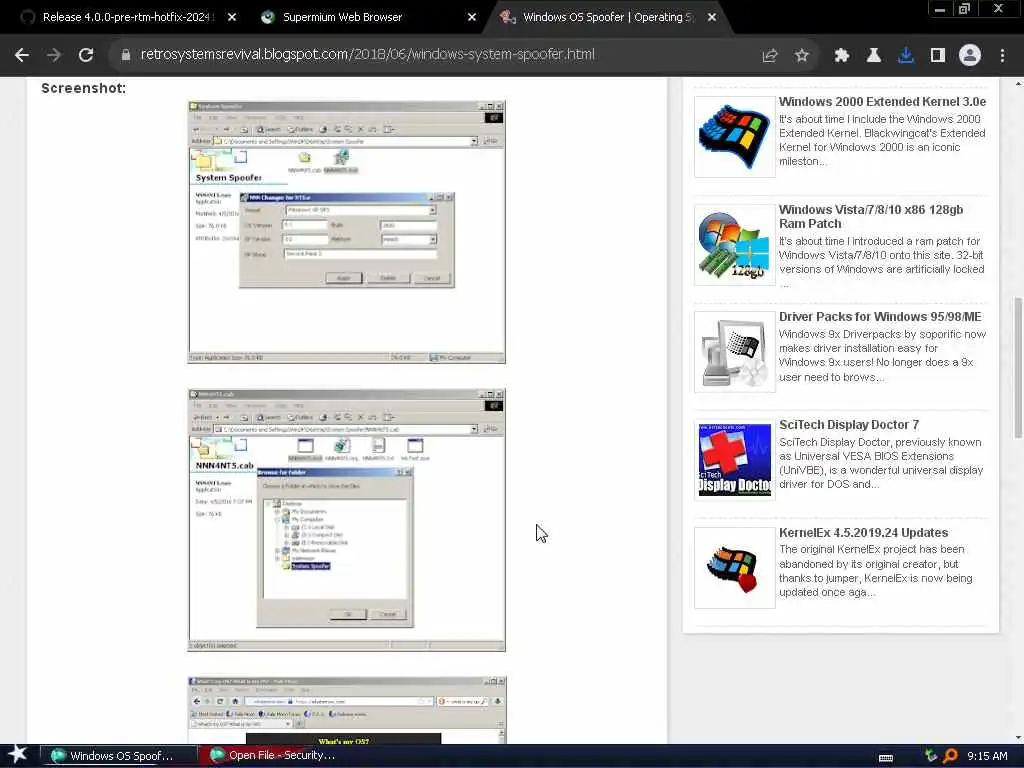This screenshot has width=1024, height=768.
Task: Close the Windows OS Spoofer tab
Action: click(712, 17)
